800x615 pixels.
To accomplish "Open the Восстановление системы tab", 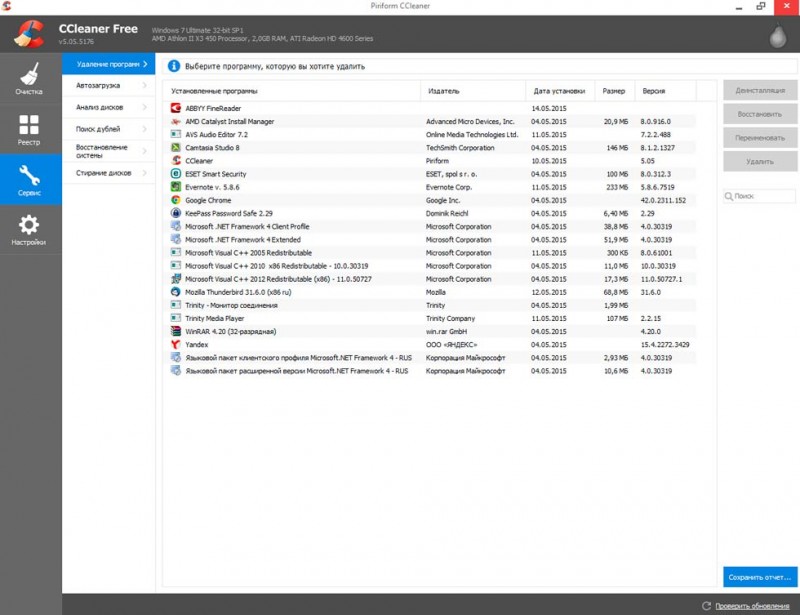I will pyautogui.click(x=109, y=151).
